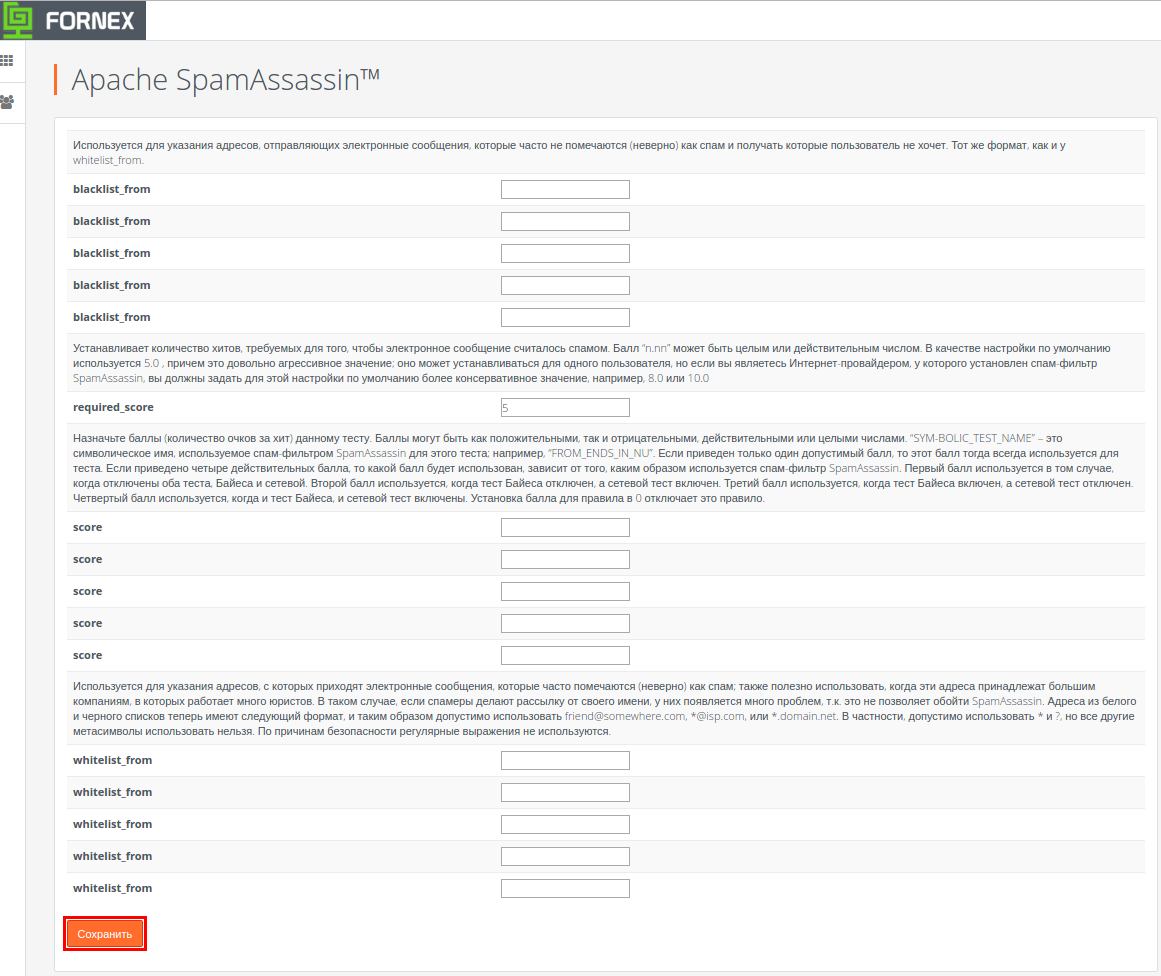Viewport: 1161px width, 976px height.
Task: Save settings with the Сохранить button
Action: pyautogui.click(x=104, y=934)
